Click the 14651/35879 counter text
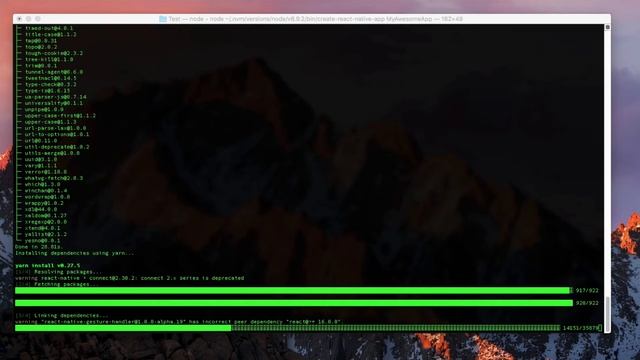Viewport: 640px width, 360px height. [x=580, y=328]
